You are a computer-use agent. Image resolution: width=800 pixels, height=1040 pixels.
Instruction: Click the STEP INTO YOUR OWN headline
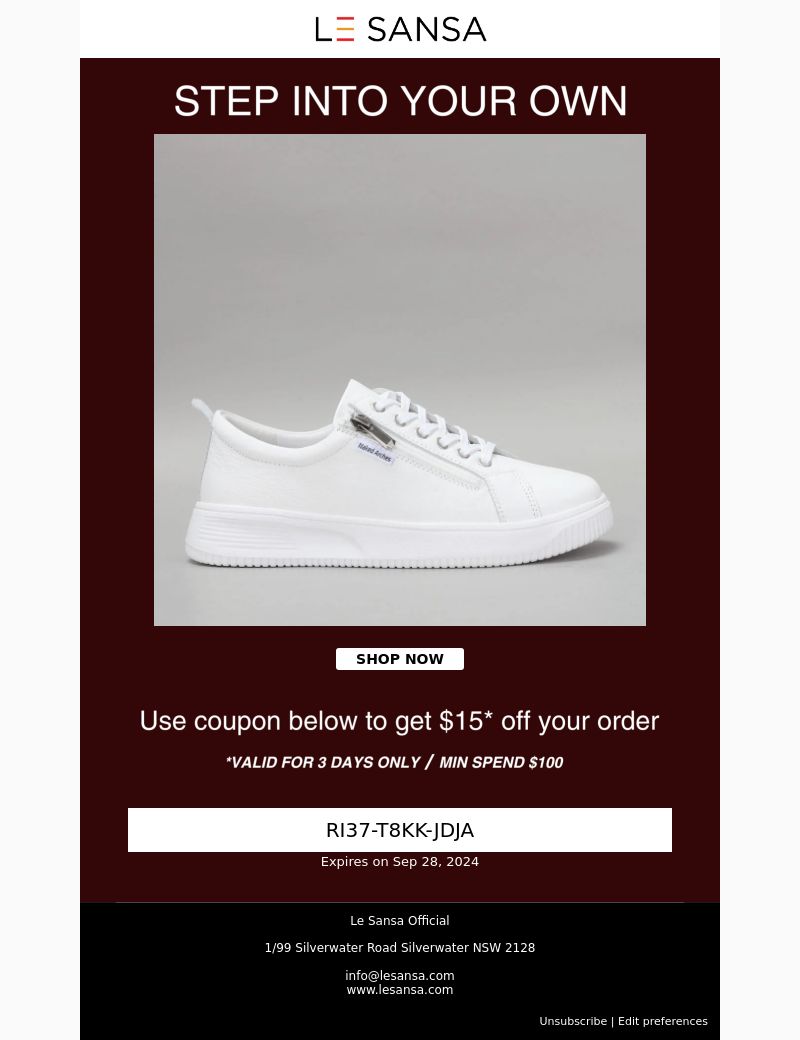(400, 101)
